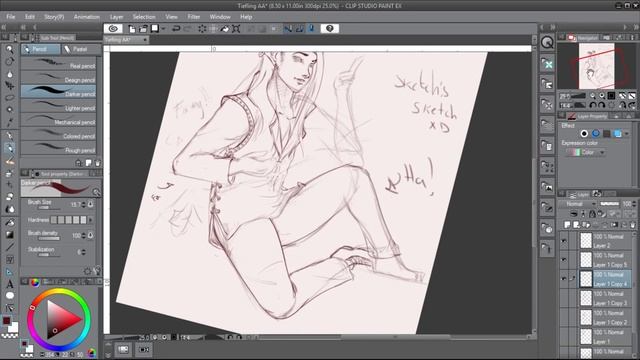Image resolution: width=640 pixels, height=360 pixels.
Task: Open the Filter menu
Action: pos(193,17)
